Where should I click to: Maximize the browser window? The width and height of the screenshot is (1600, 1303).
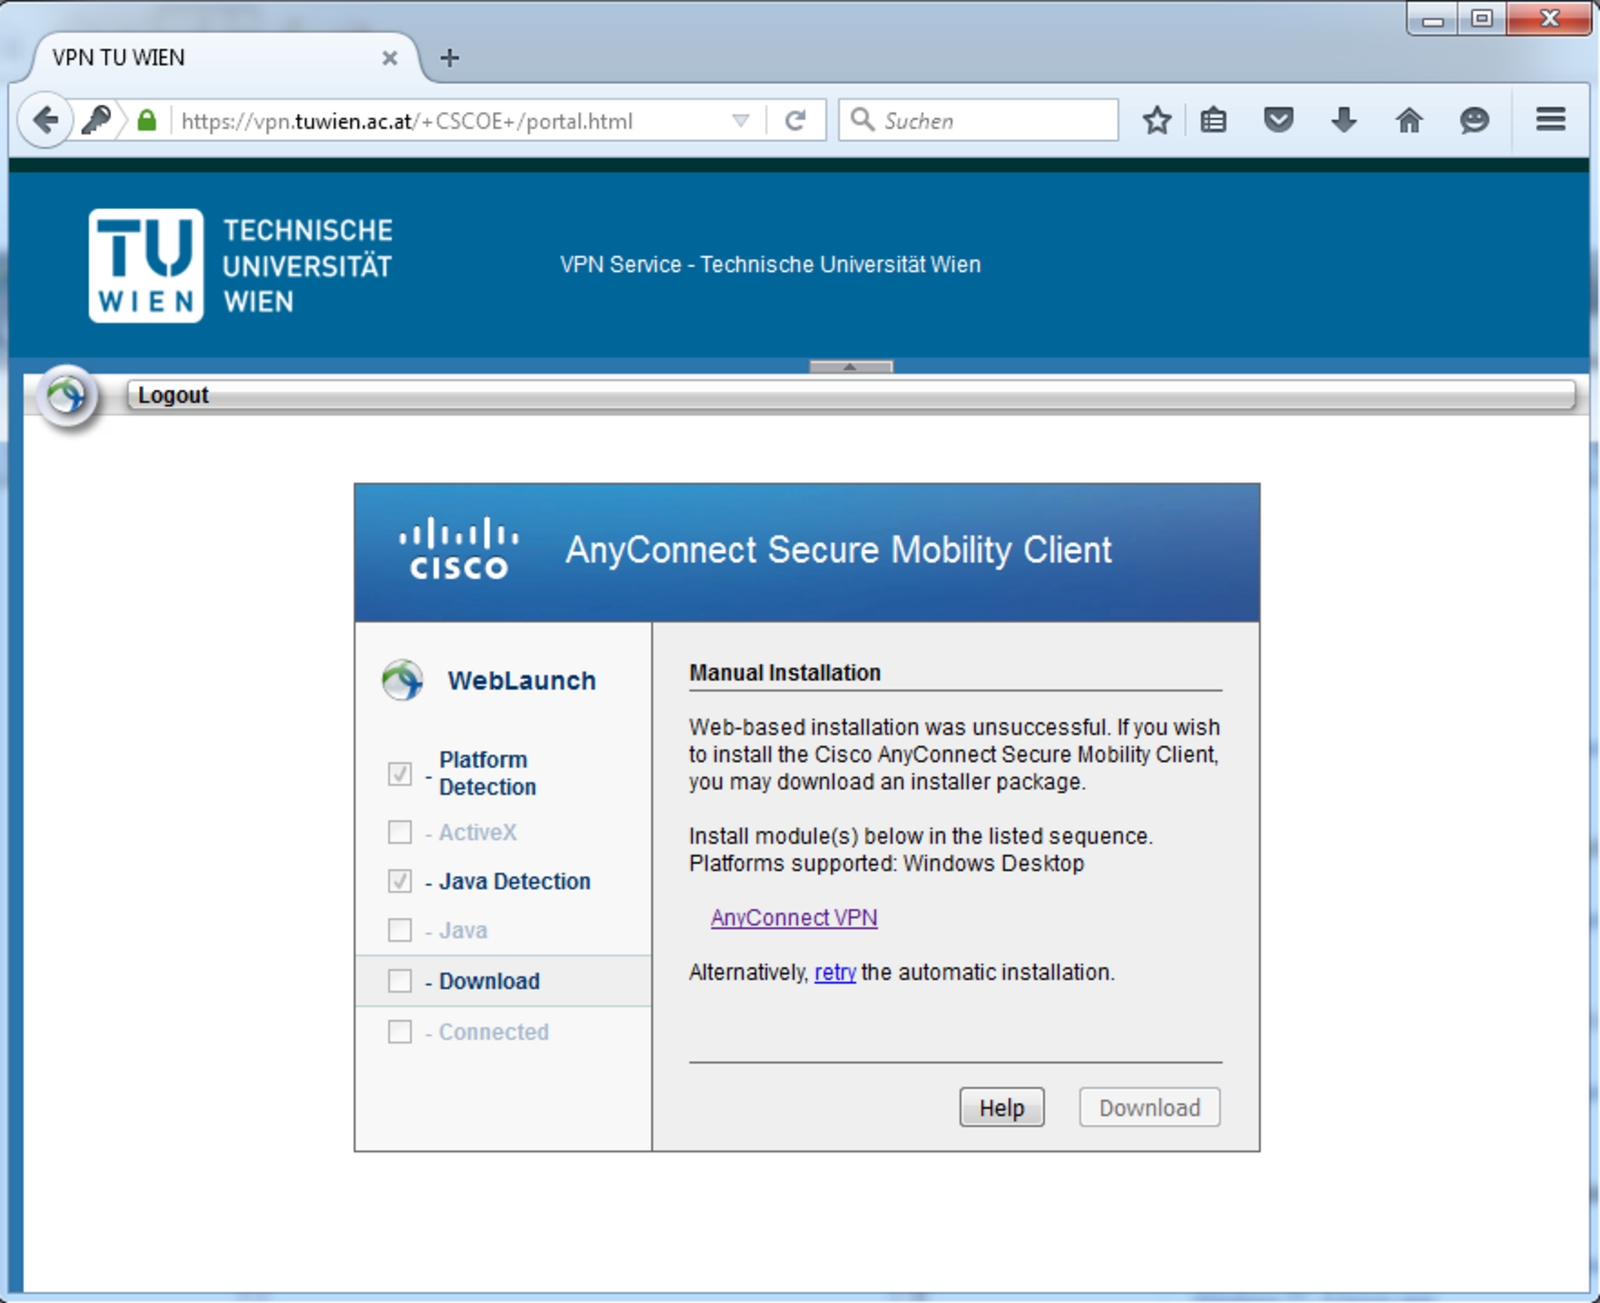[x=1482, y=18]
